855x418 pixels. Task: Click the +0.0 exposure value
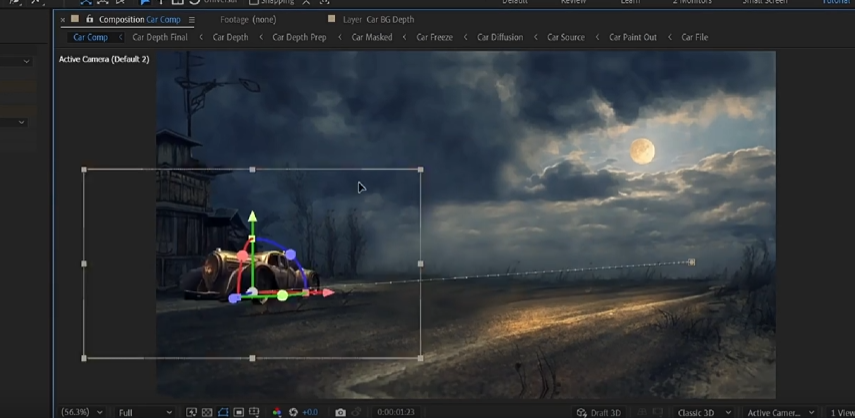(310, 413)
